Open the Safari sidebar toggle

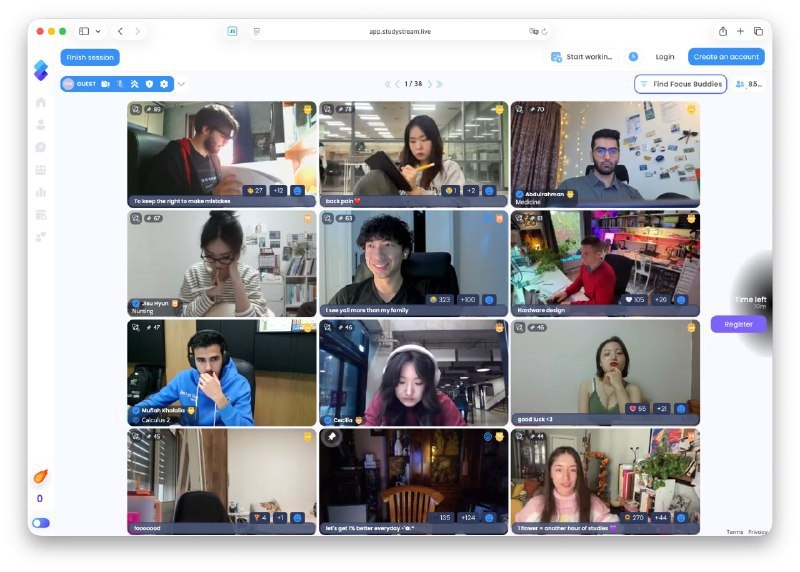click(84, 31)
